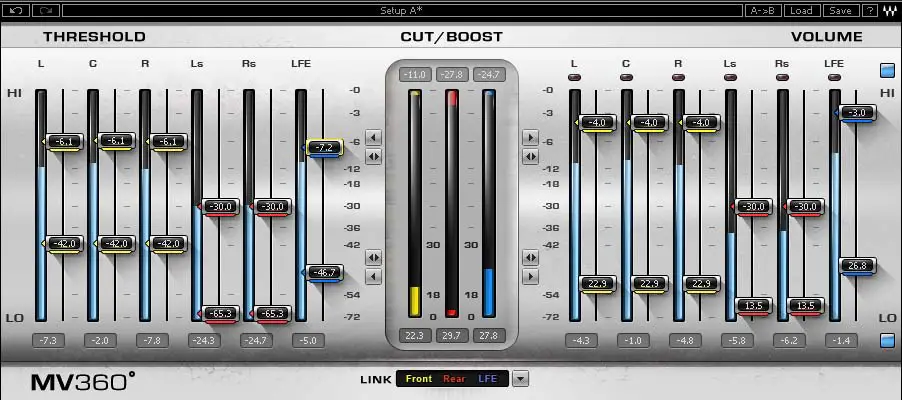Click the Save button
The image size is (902, 400).
coord(840,10)
